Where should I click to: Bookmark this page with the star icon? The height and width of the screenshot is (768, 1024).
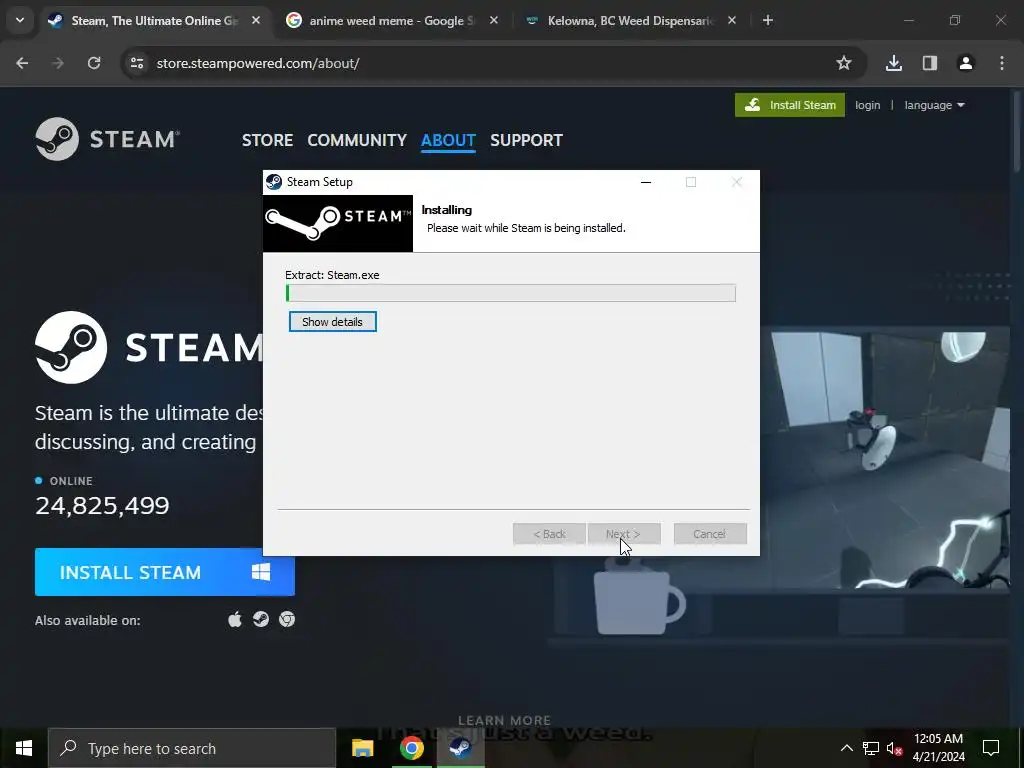[x=844, y=63]
